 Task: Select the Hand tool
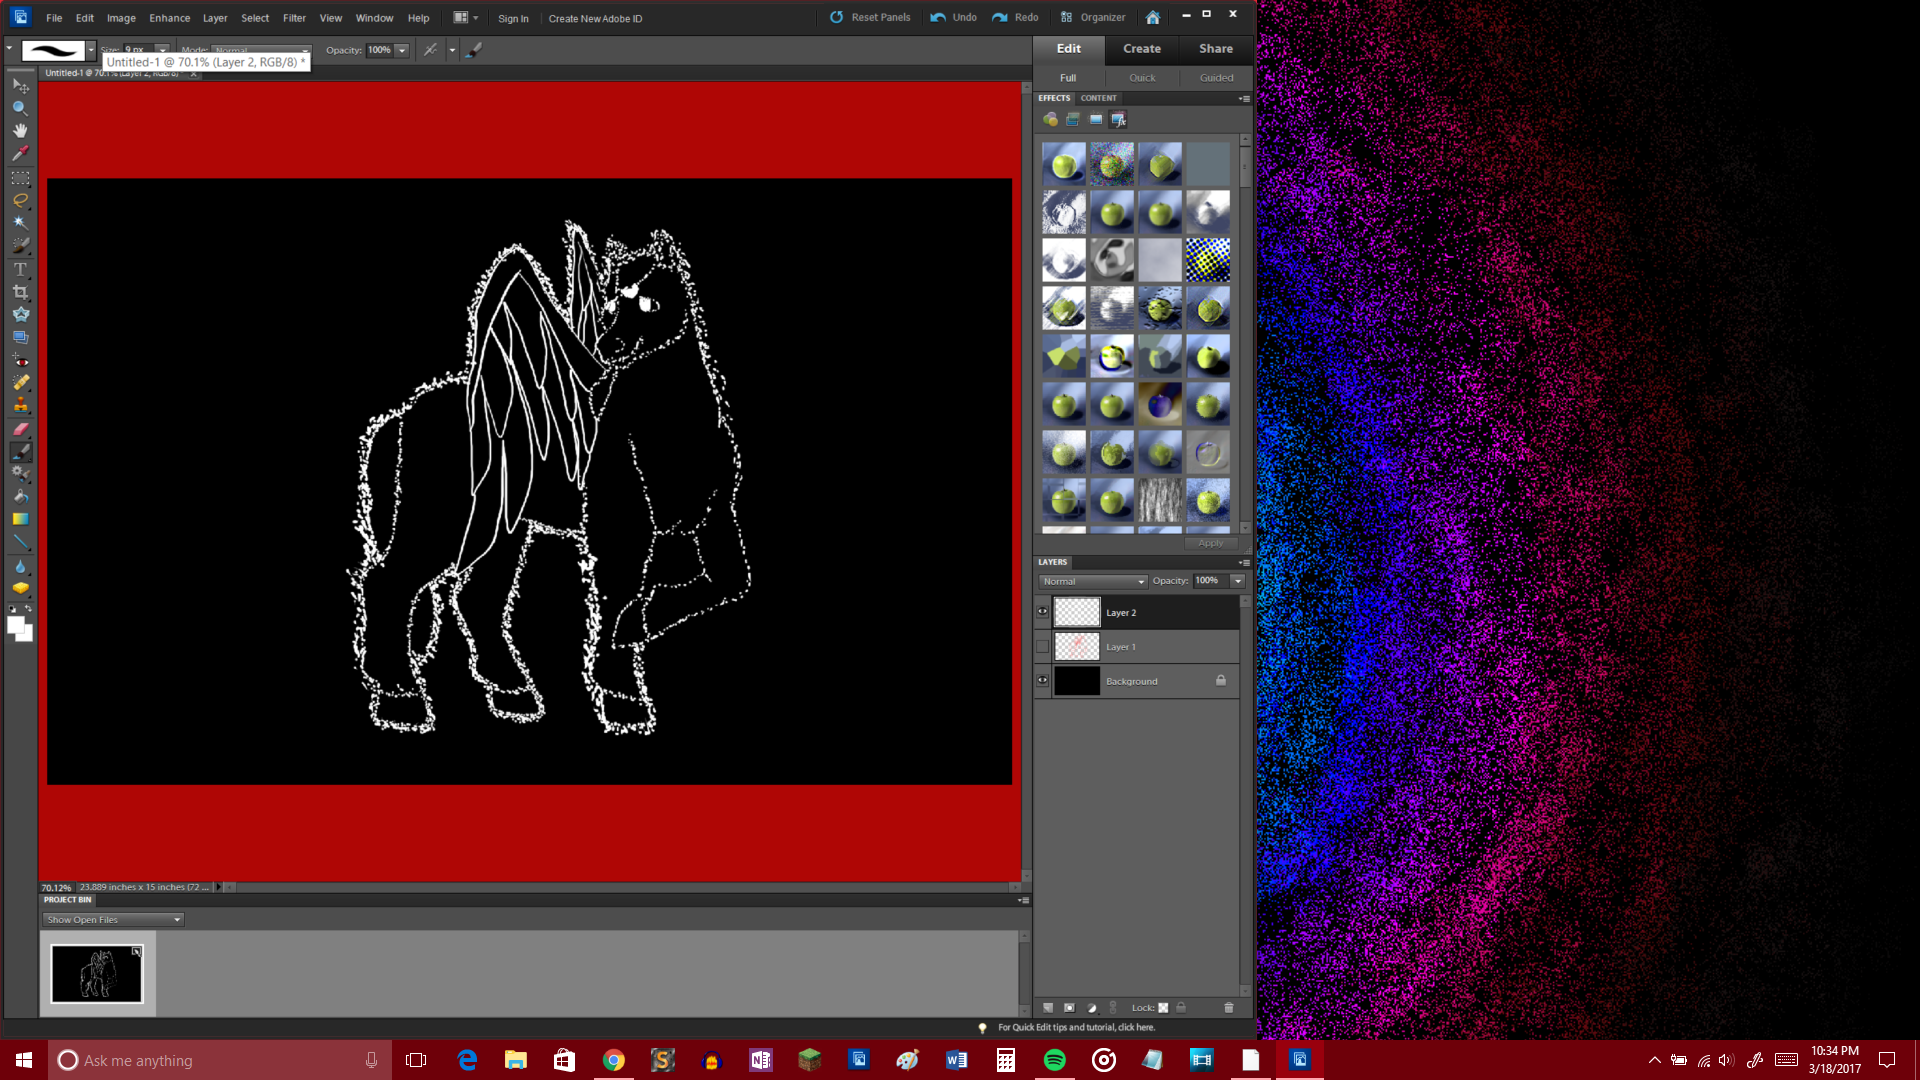20,131
